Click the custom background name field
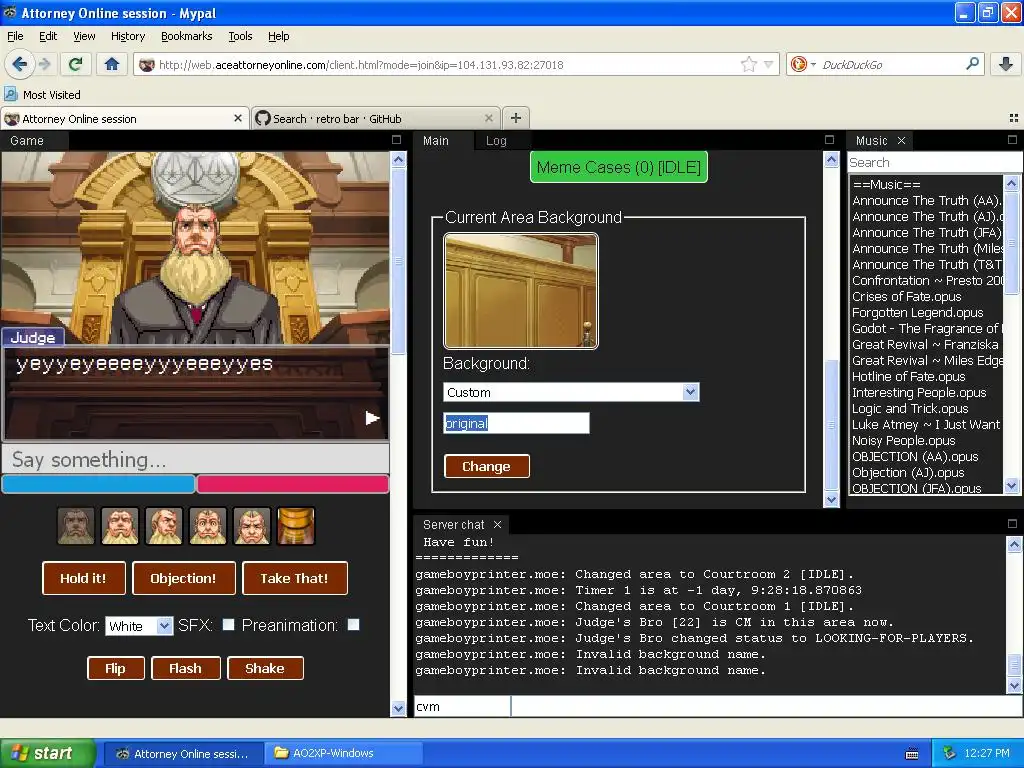 click(x=516, y=423)
